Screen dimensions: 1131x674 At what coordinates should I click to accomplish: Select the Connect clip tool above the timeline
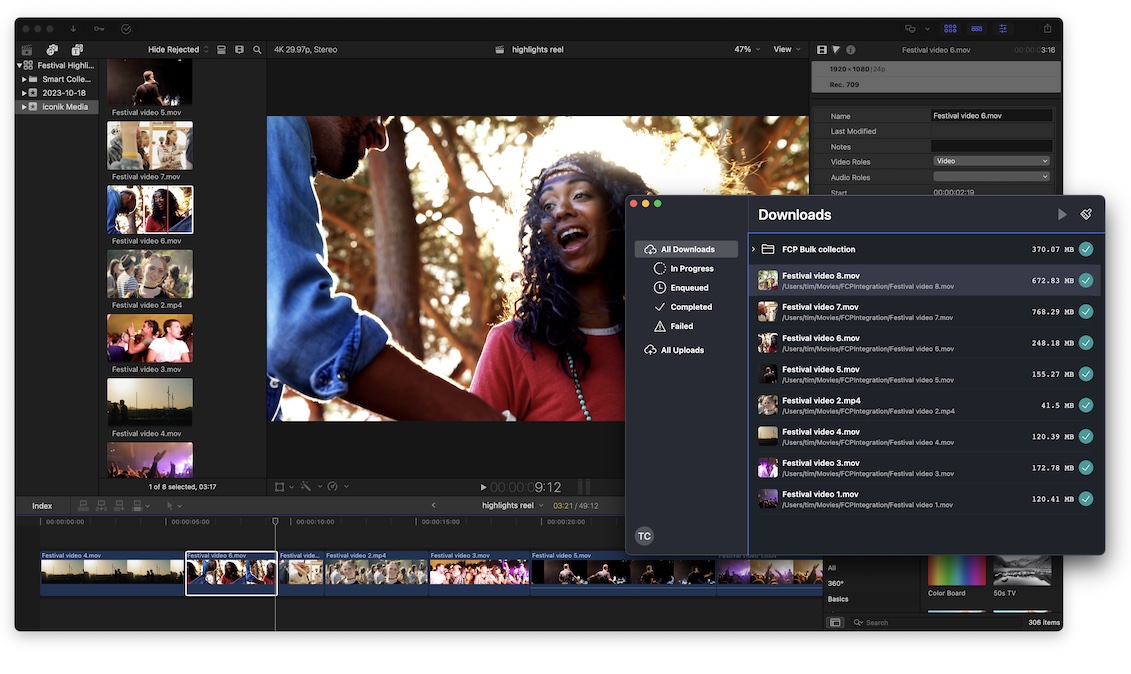(83, 506)
